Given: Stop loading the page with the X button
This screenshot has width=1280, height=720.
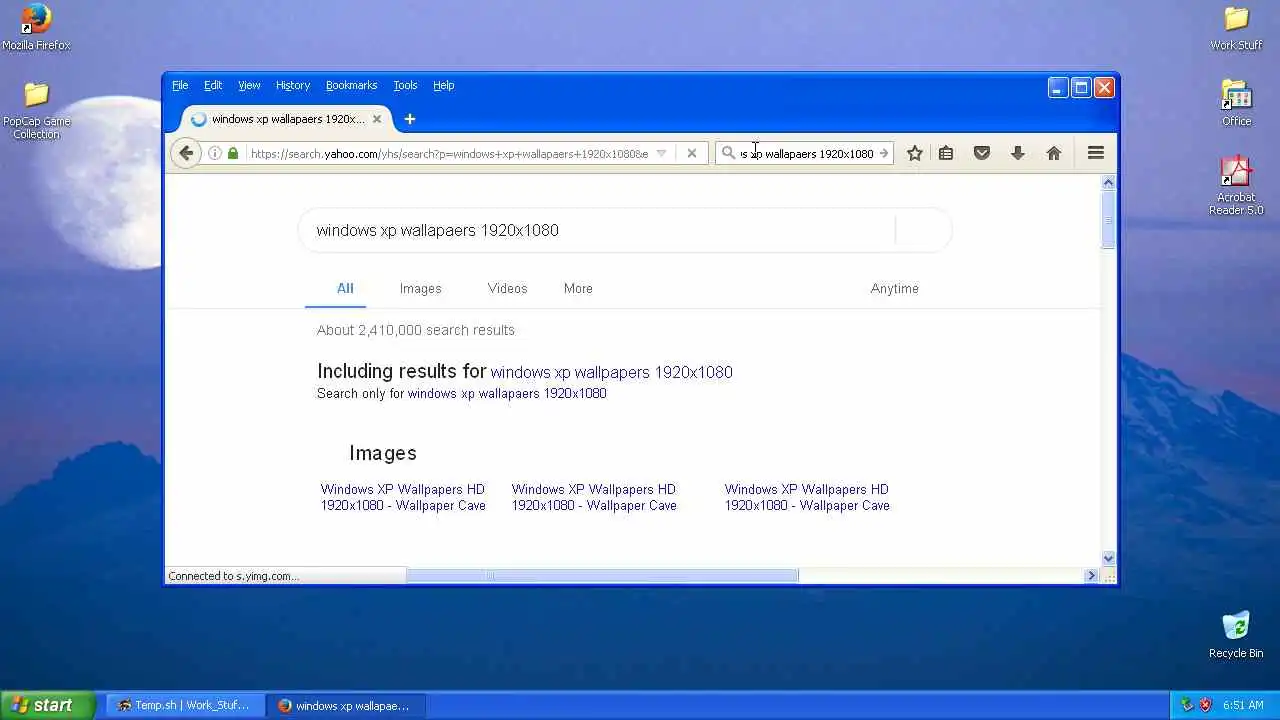Looking at the screenshot, I should 691,153.
